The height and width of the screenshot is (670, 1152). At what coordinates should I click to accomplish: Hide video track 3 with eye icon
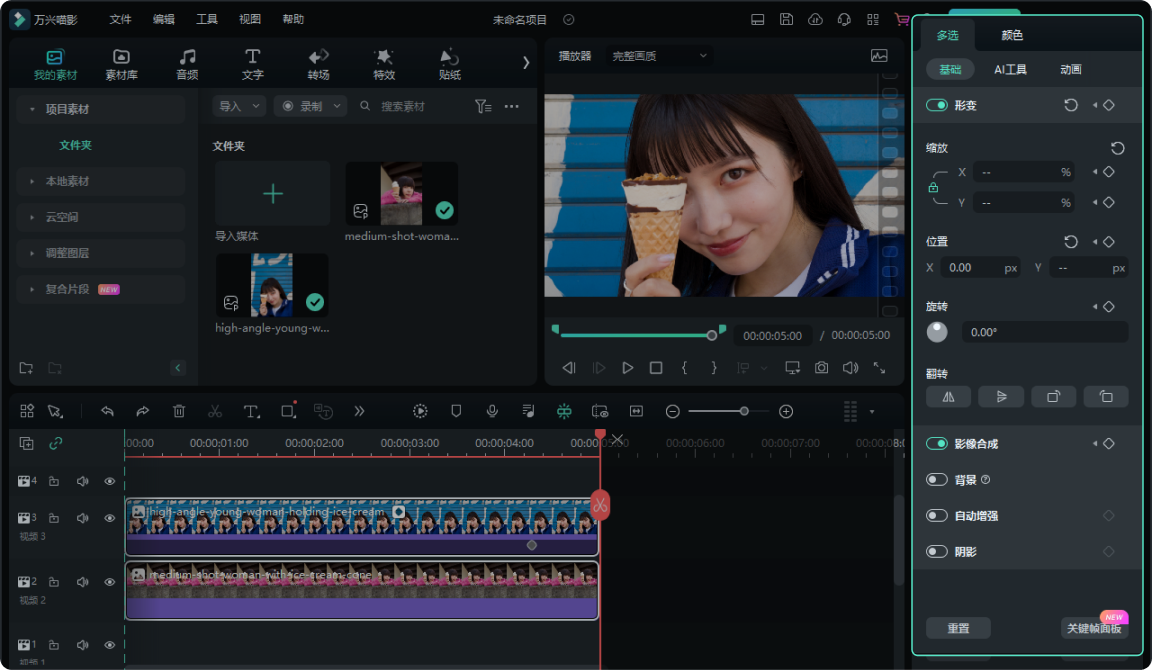(x=110, y=518)
